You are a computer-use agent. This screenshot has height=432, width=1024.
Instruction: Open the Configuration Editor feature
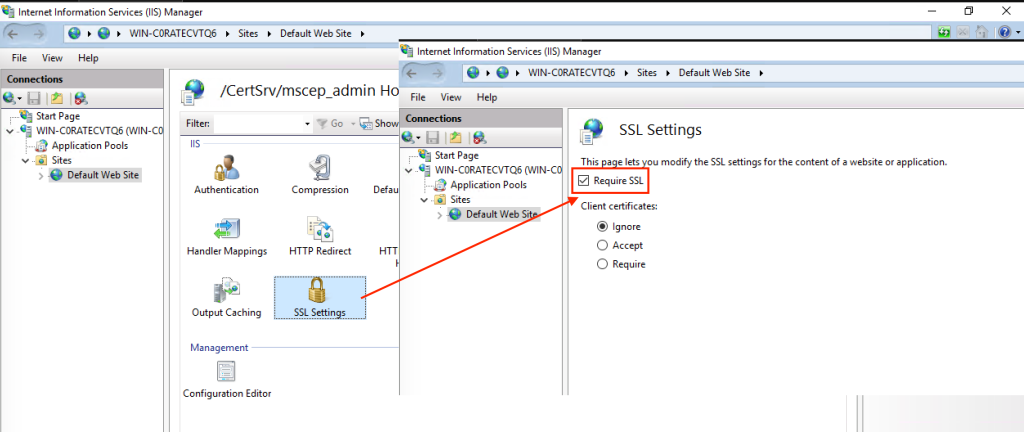[x=227, y=379]
